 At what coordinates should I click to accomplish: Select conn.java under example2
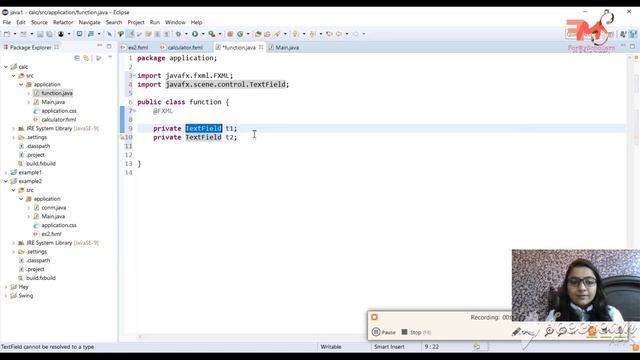pos(53,208)
